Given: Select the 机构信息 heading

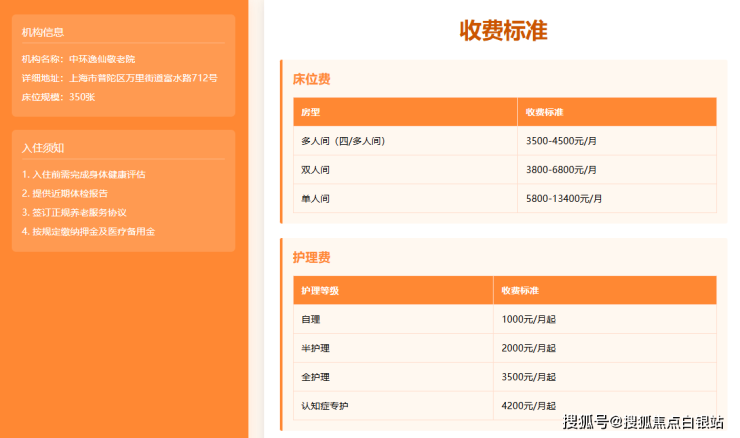Looking at the screenshot, I should pos(42,33).
